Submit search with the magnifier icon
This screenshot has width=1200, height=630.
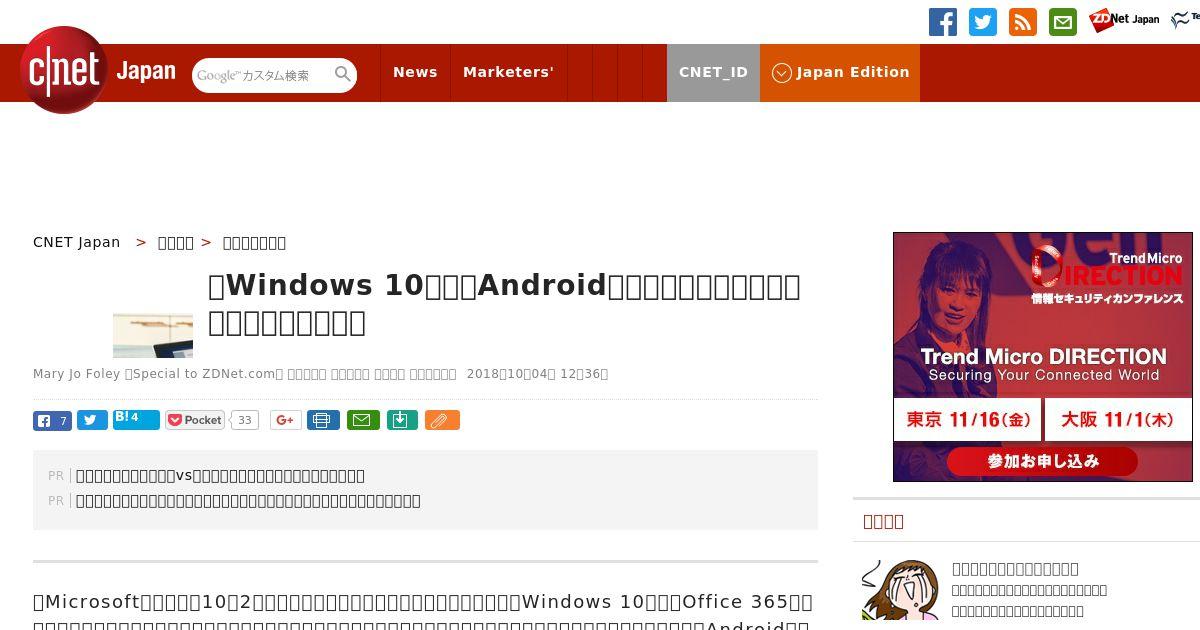coord(343,74)
